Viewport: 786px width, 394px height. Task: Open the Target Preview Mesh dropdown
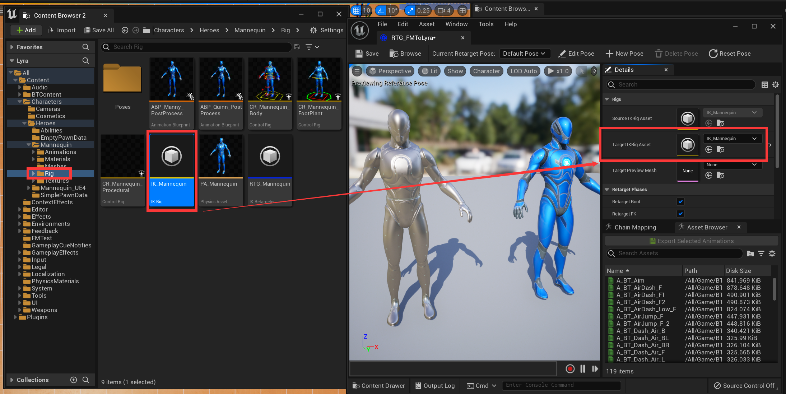click(732, 164)
